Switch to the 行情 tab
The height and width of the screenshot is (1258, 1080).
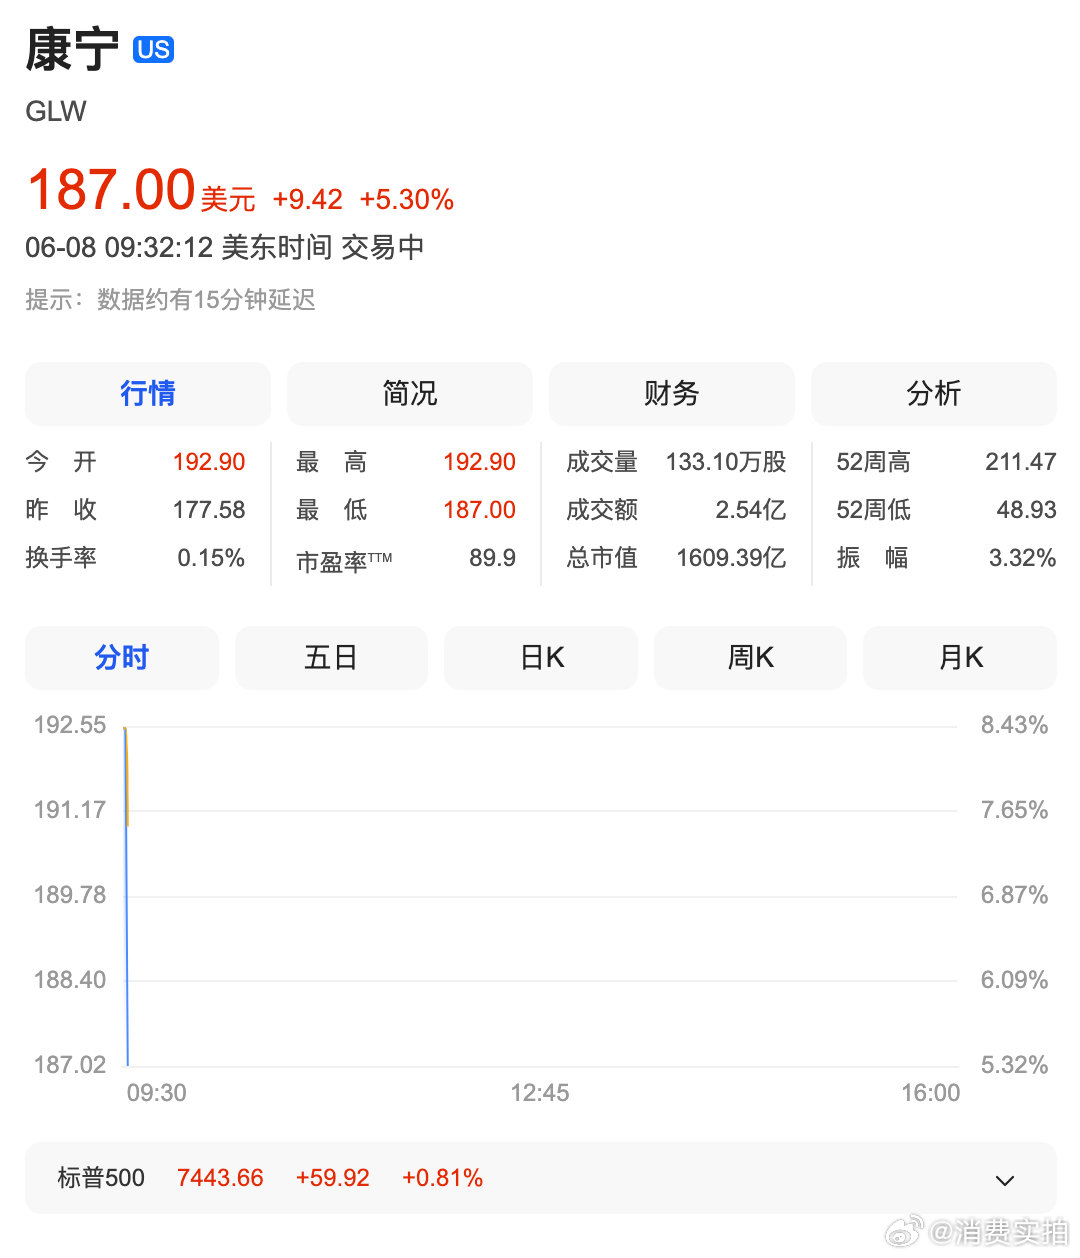[148, 393]
